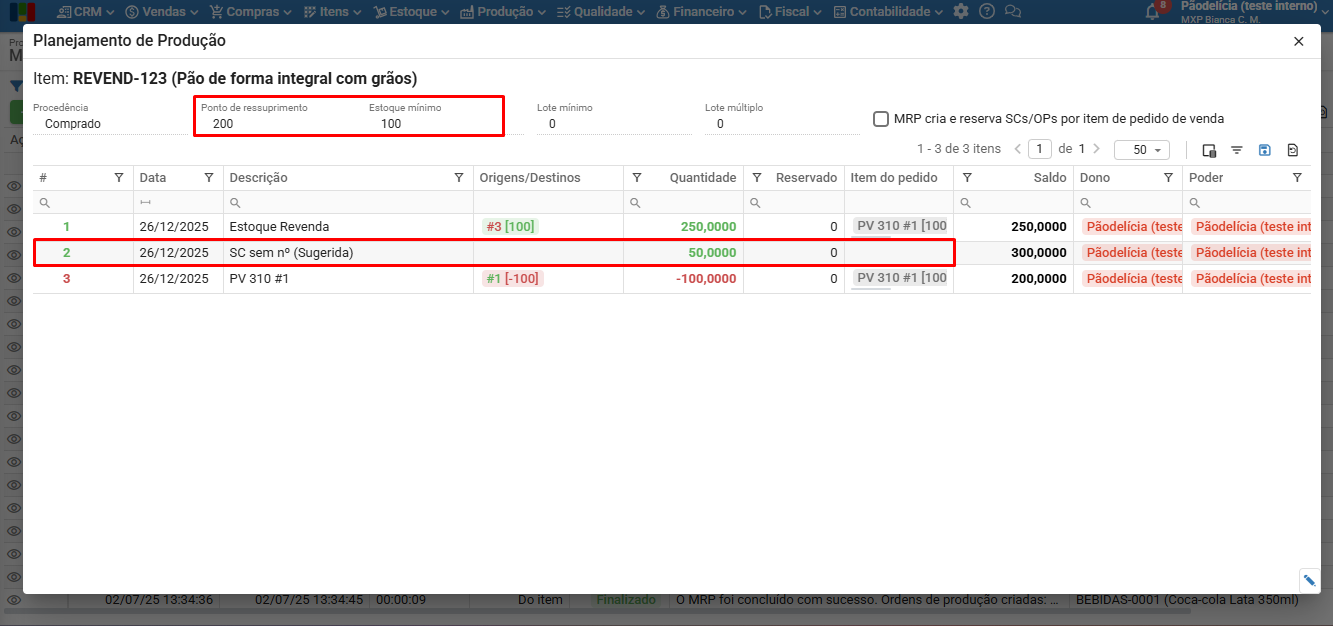1333x626 pixels.
Task: Open the chat bubbles icon in top bar
Action: click(x=1013, y=11)
